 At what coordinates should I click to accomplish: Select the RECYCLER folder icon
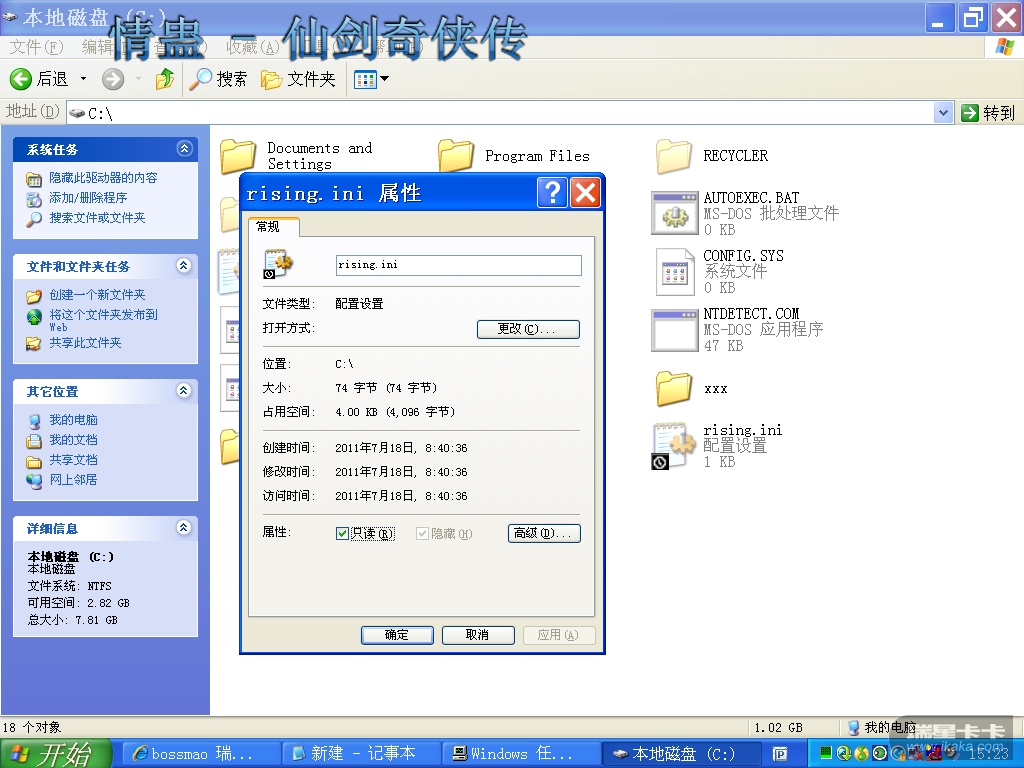pyautogui.click(x=673, y=156)
